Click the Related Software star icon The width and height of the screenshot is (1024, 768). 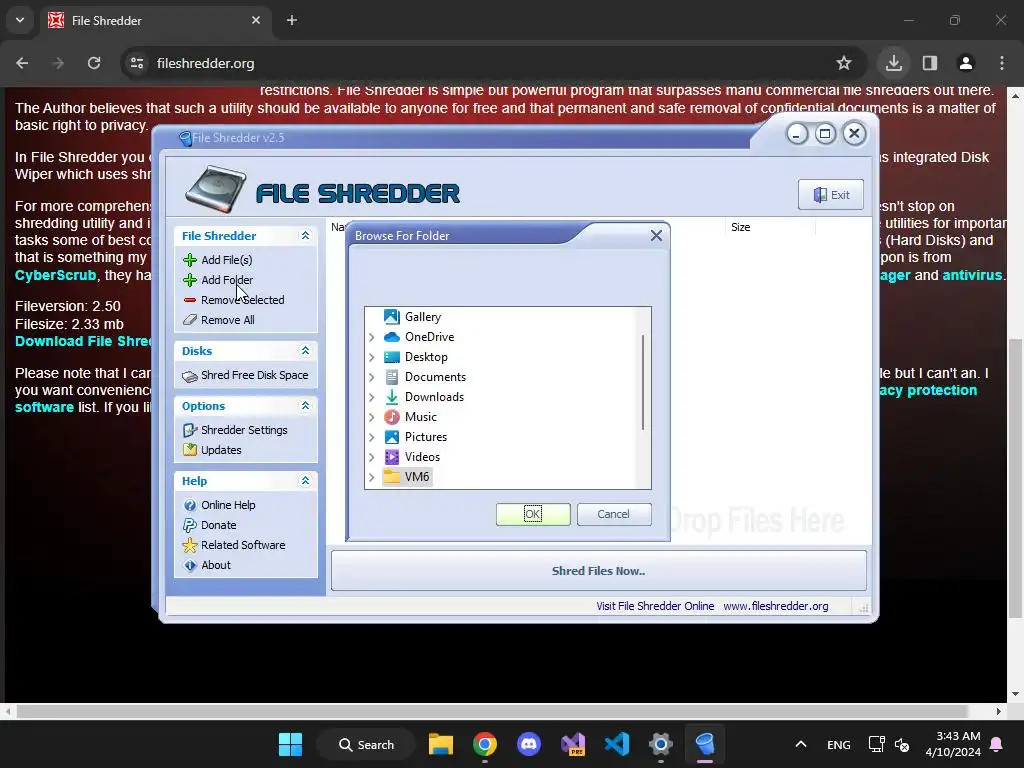(x=190, y=545)
